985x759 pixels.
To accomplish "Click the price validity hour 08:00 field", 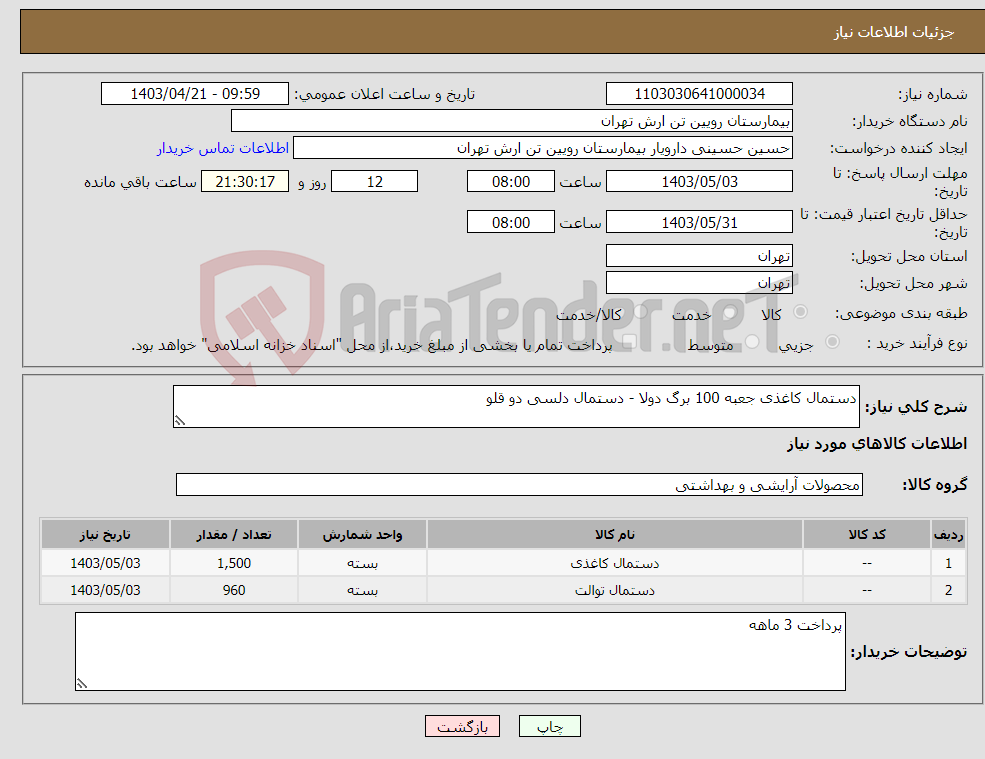I will click(x=511, y=222).
